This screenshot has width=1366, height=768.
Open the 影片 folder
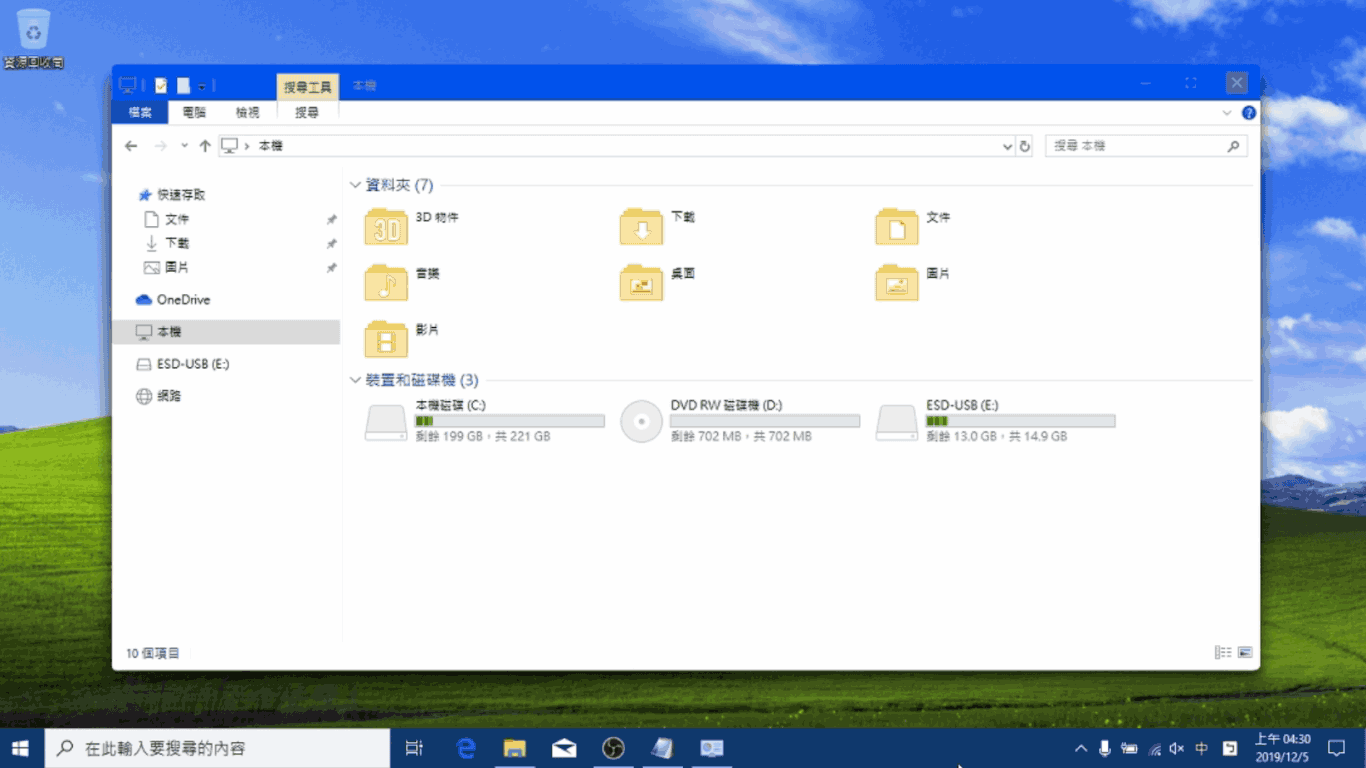click(x=402, y=339)
